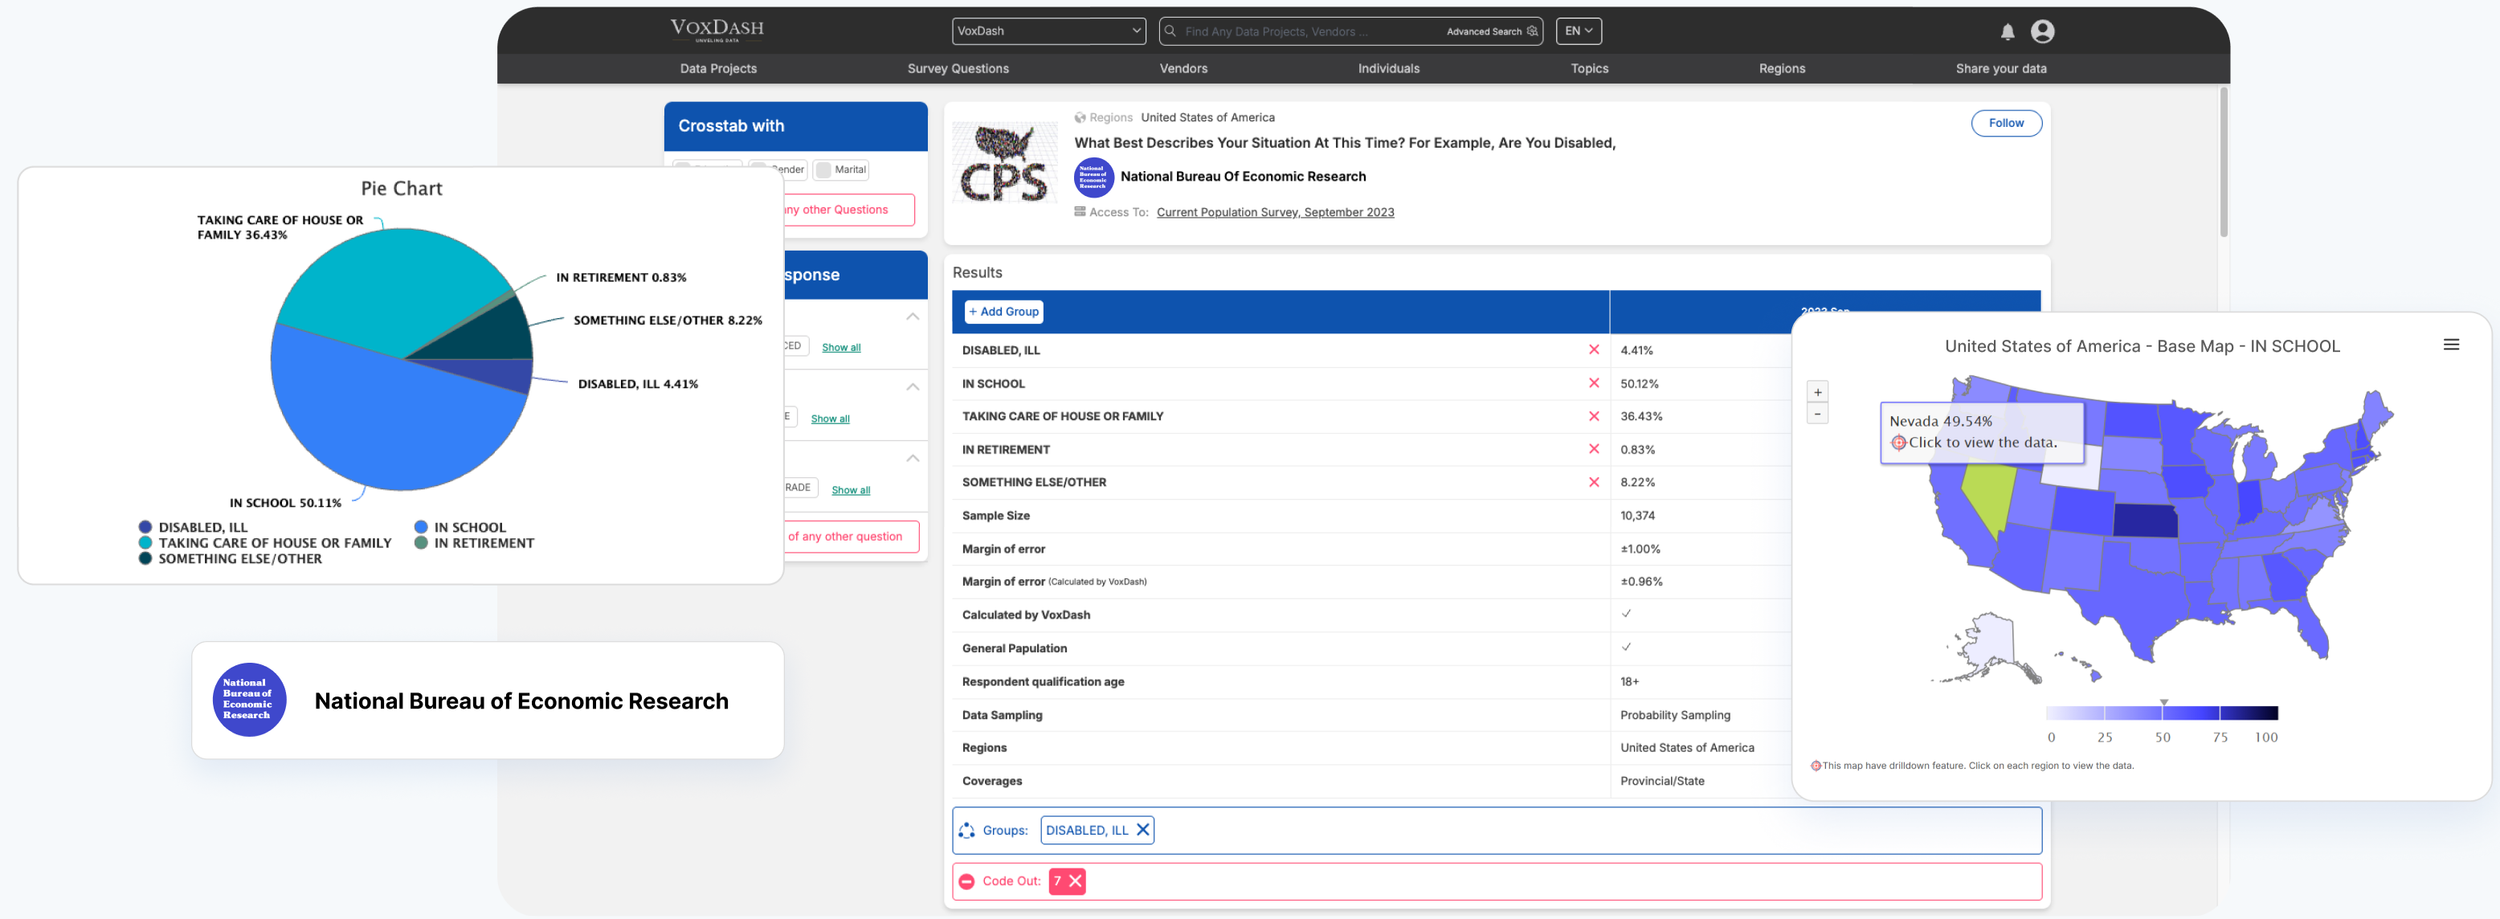Toggle IN SCHOOL legend dot in pie chart
Viewport: 2500px width, 919px height.
point(421,527)
